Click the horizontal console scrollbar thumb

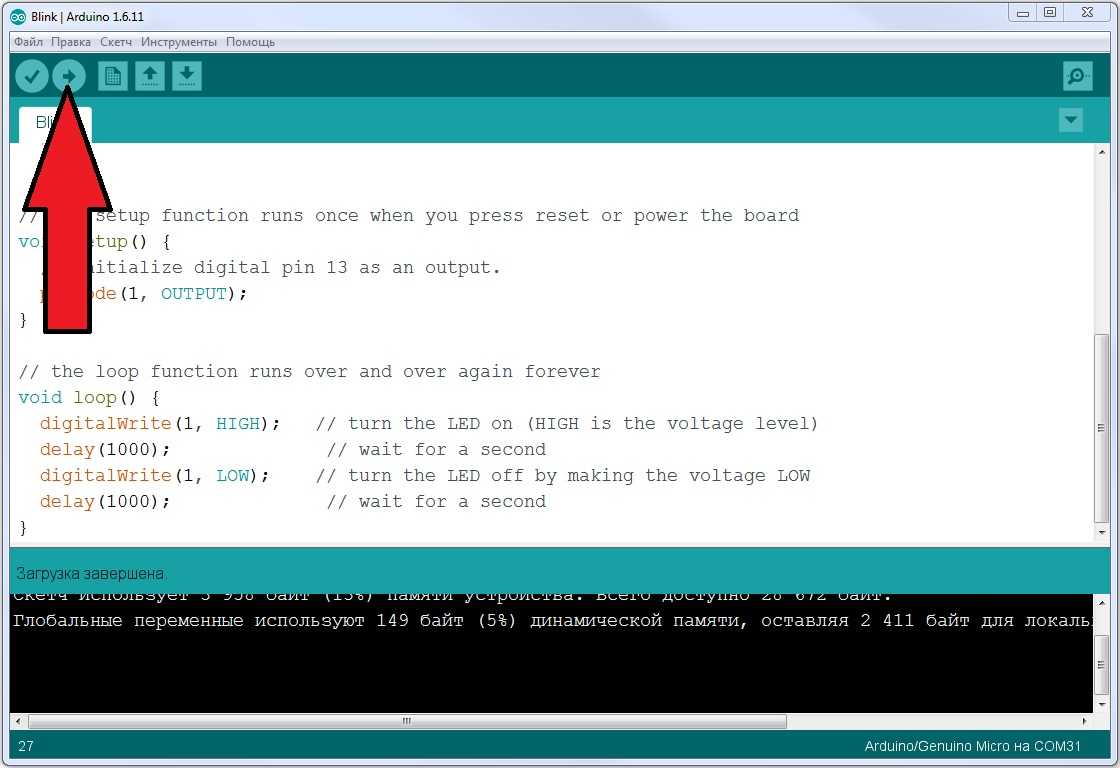[407, 720]
